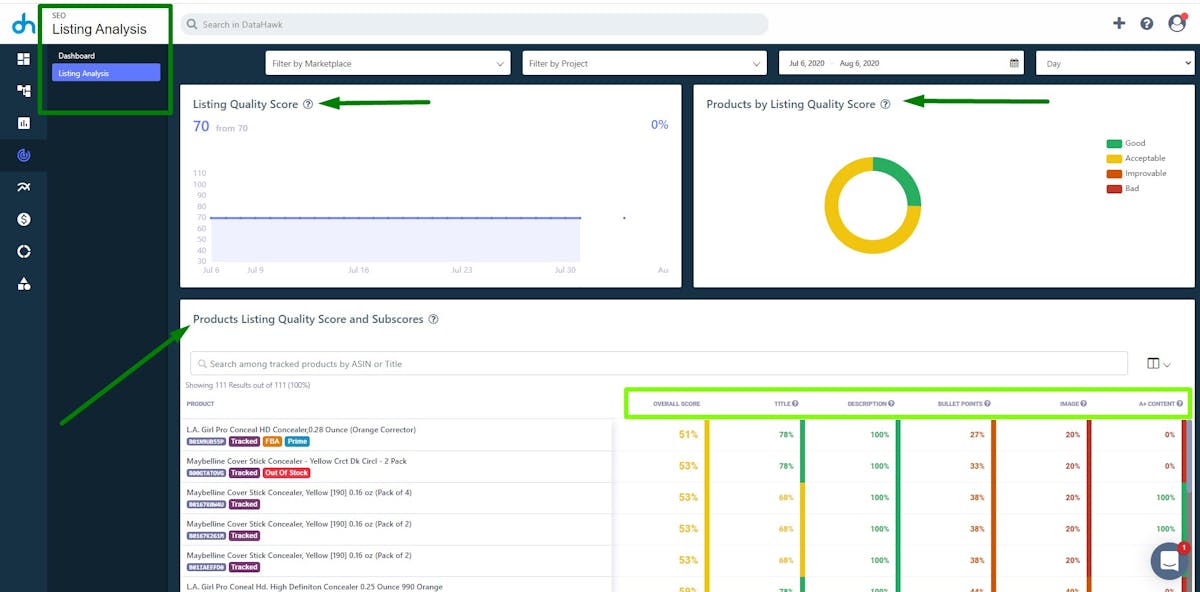The image size is (1200, 592).
Task: Click the Good legend swatch
Action: click(1113, 143)
